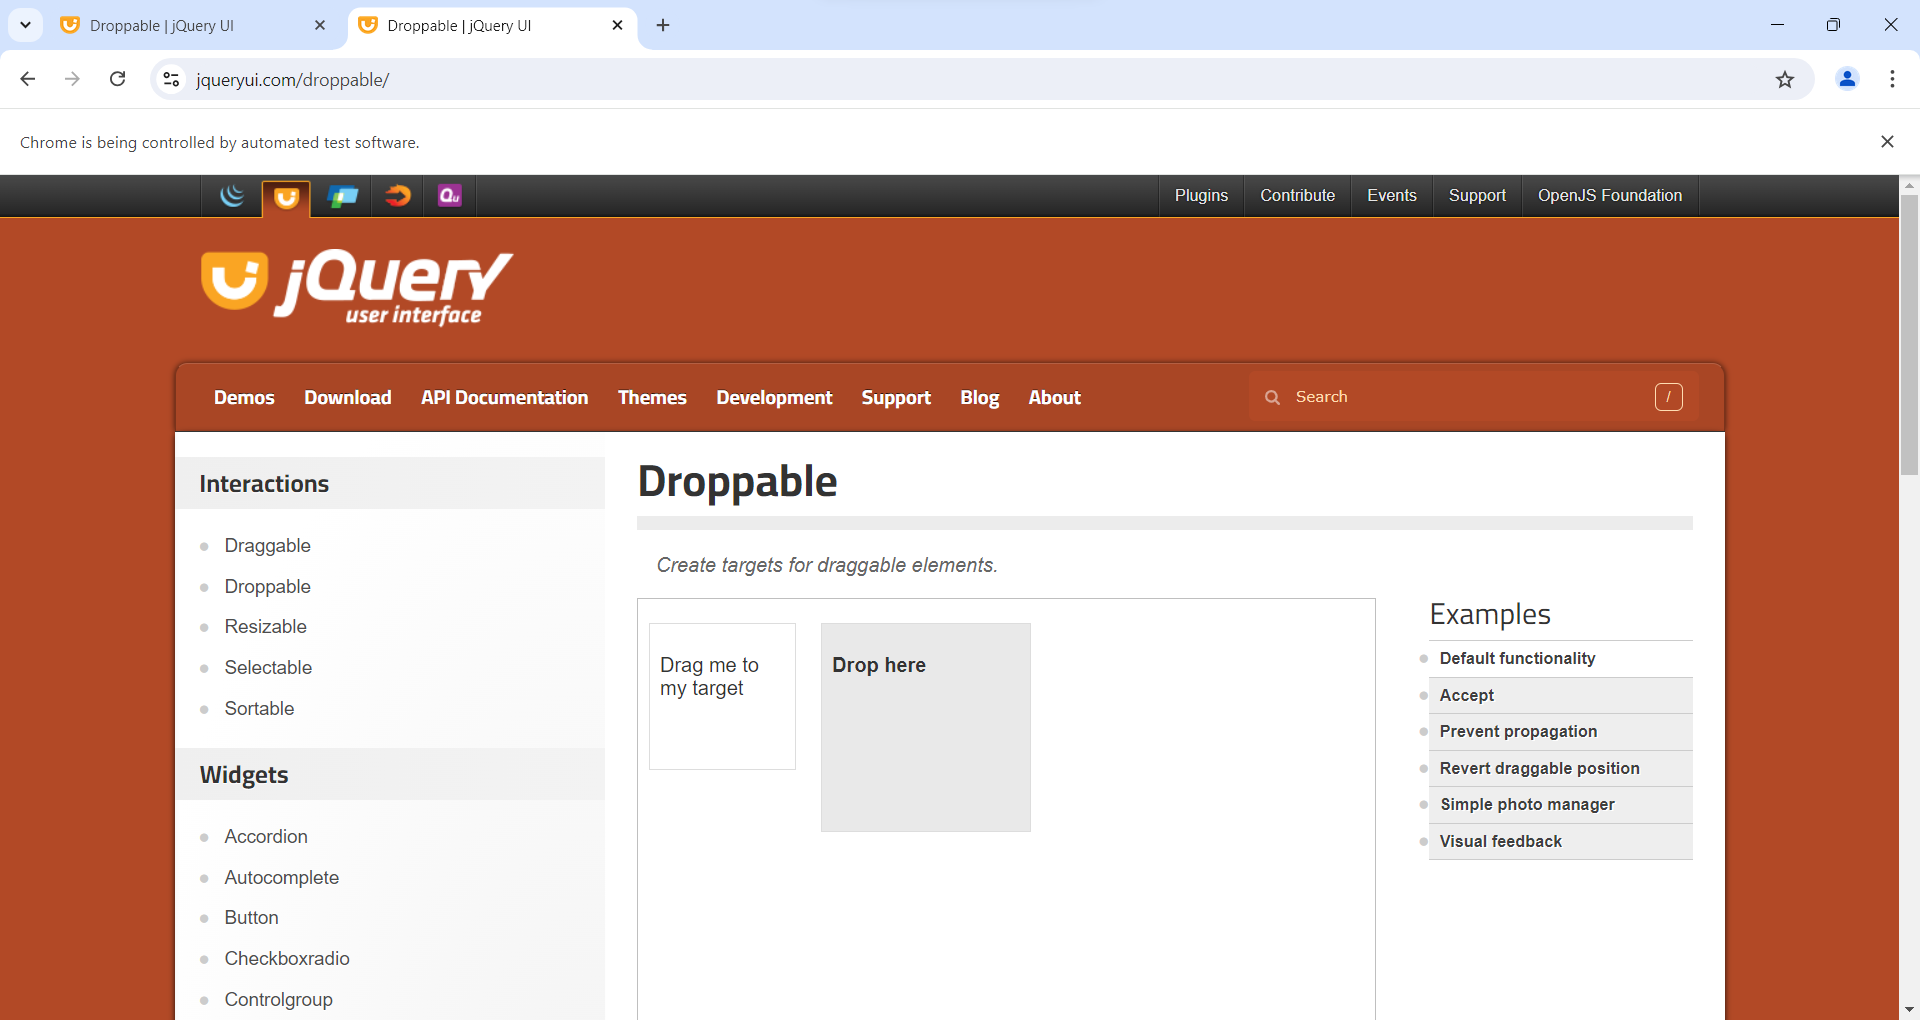
Task: Open the site info control next to the URL
Action: coord(170,80)
